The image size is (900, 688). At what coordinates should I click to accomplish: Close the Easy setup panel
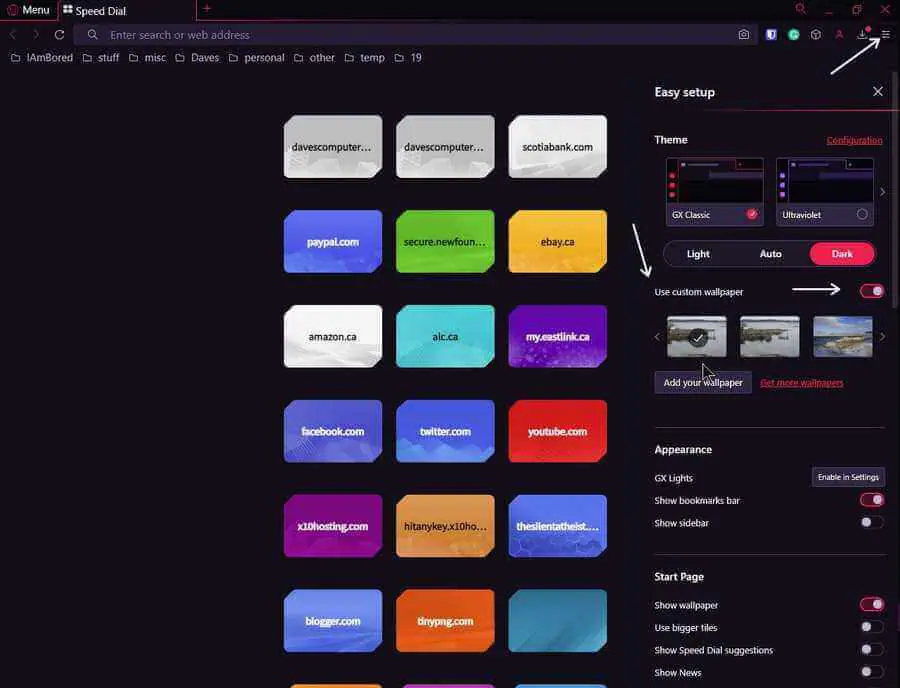click(x=878, y=92)
